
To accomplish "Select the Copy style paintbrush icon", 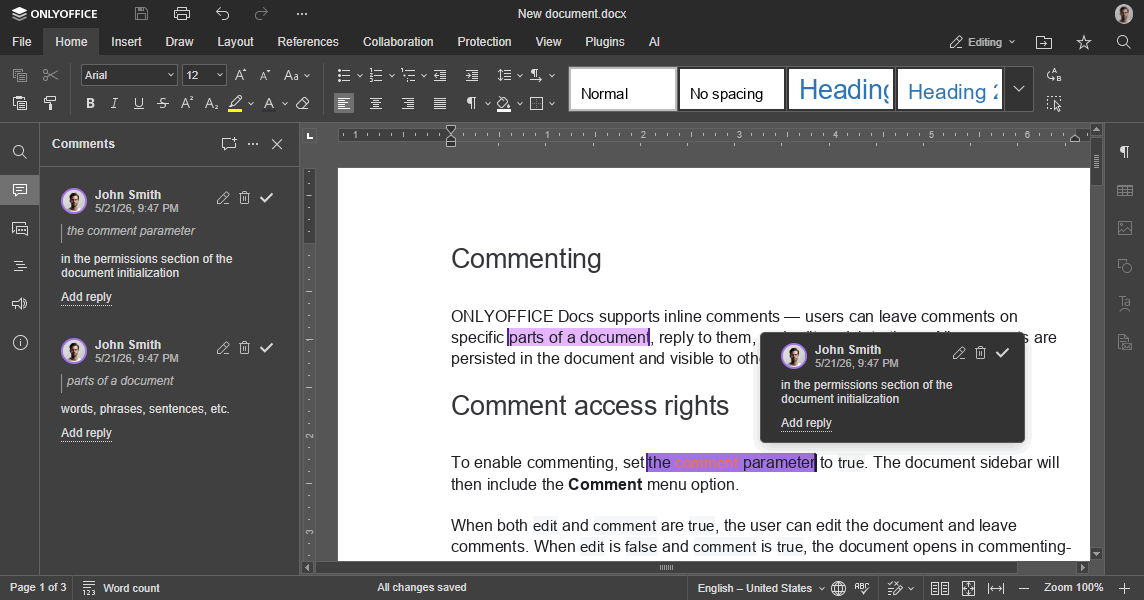I will (x=50, y=104).
